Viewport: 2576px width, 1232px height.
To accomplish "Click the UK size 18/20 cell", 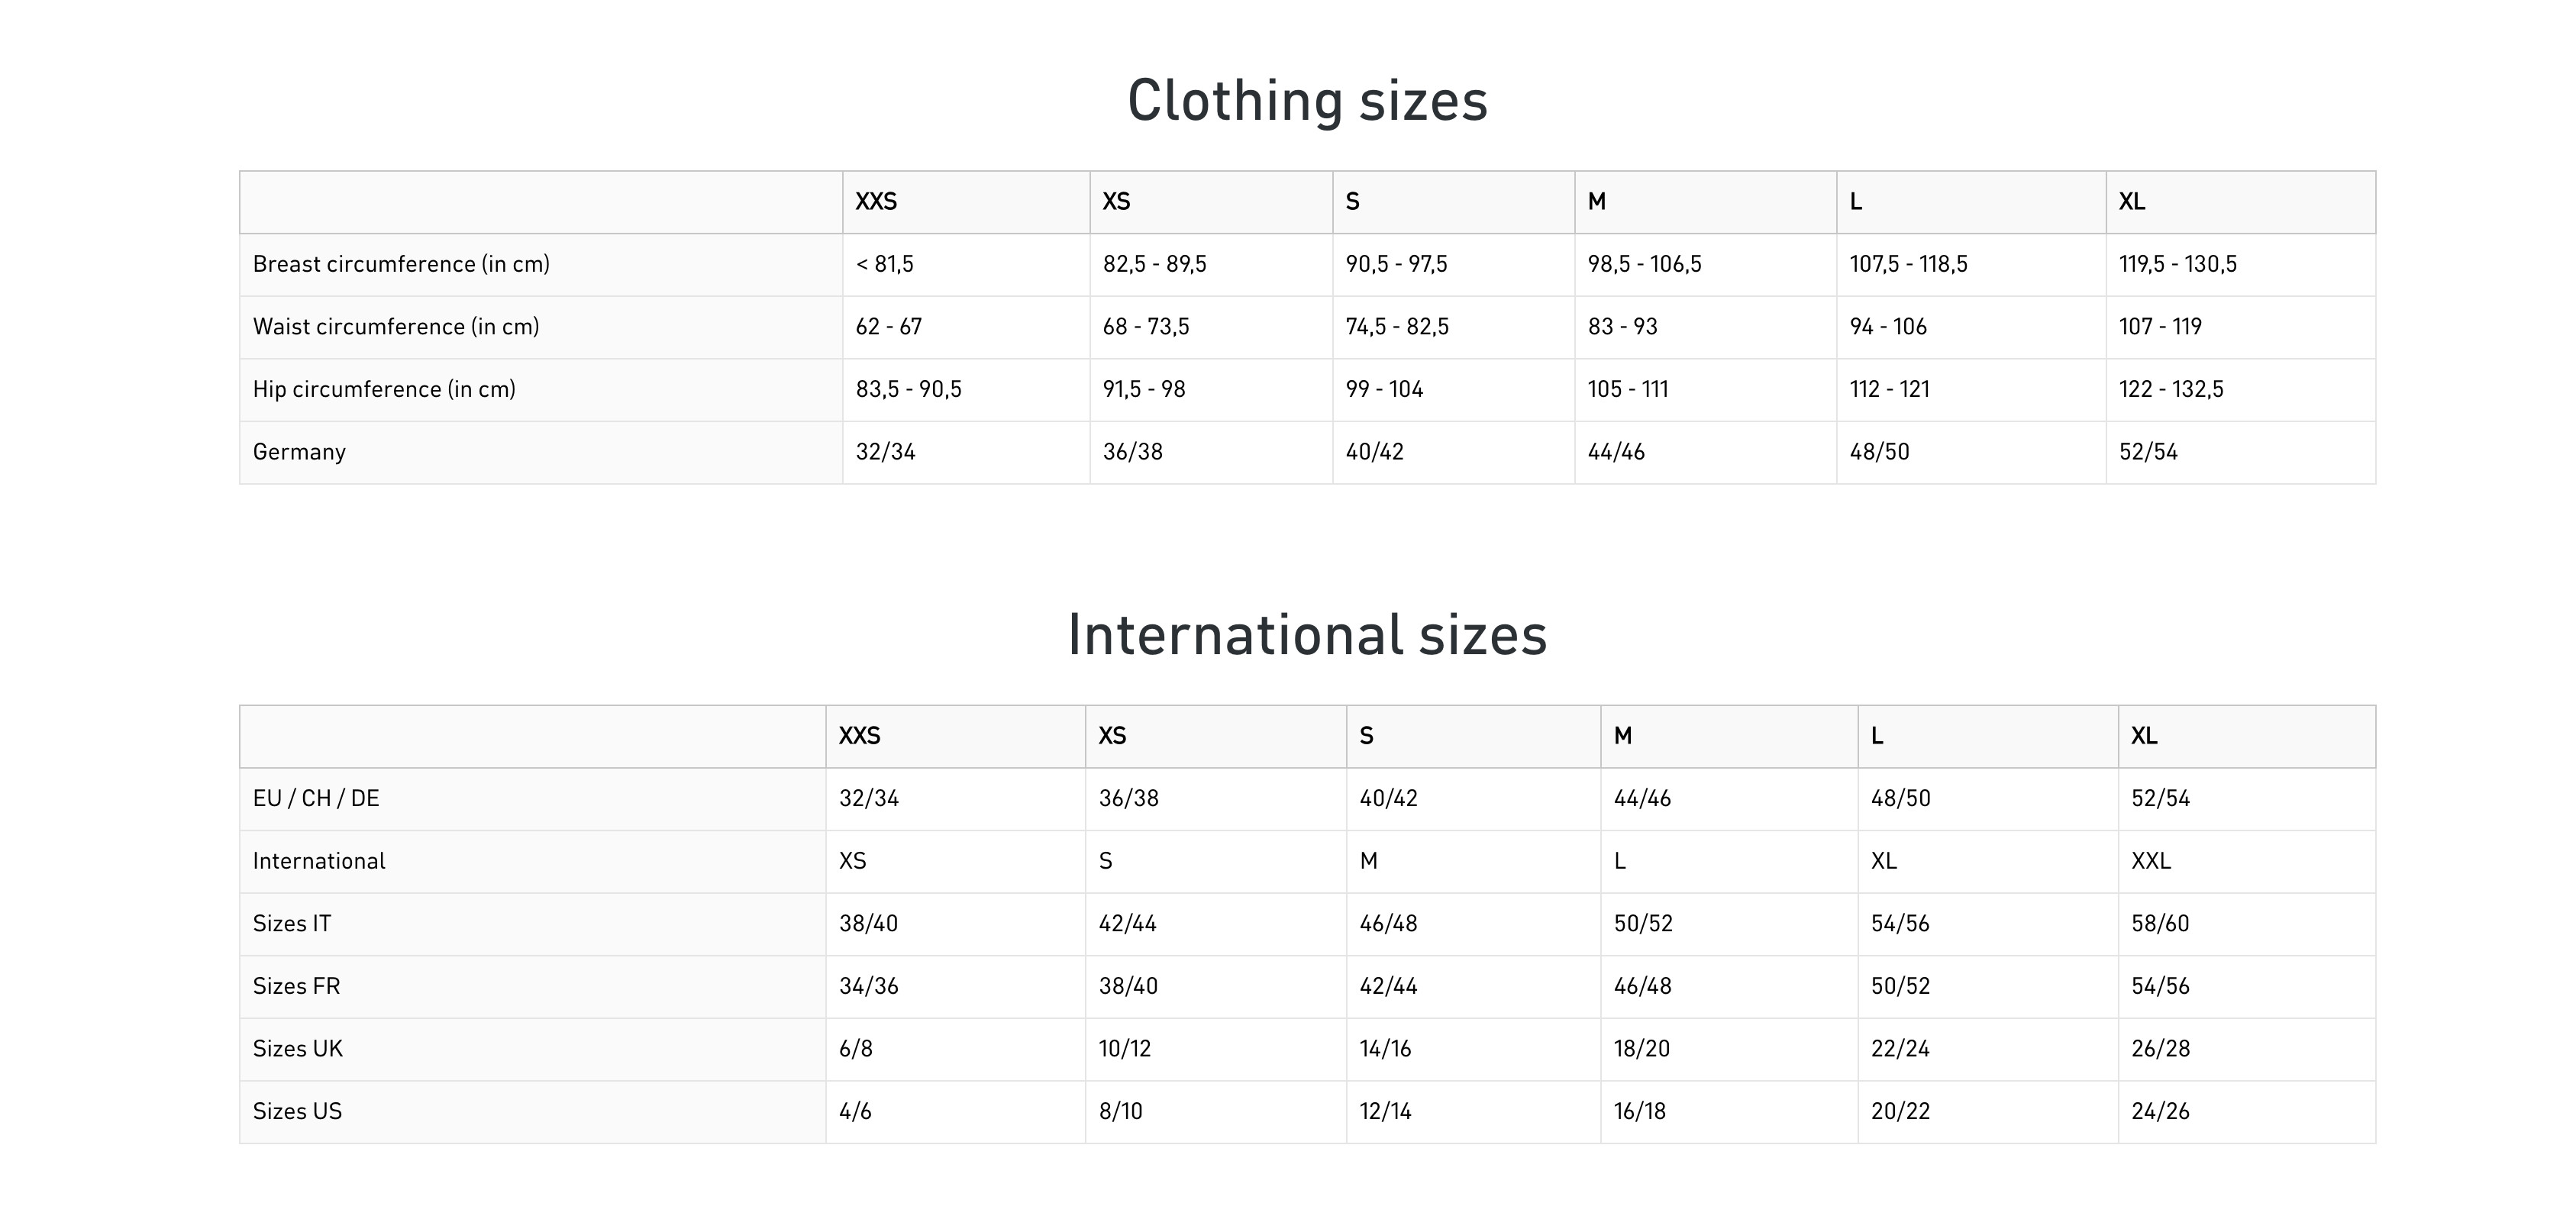I will tap(1642, 1049).
